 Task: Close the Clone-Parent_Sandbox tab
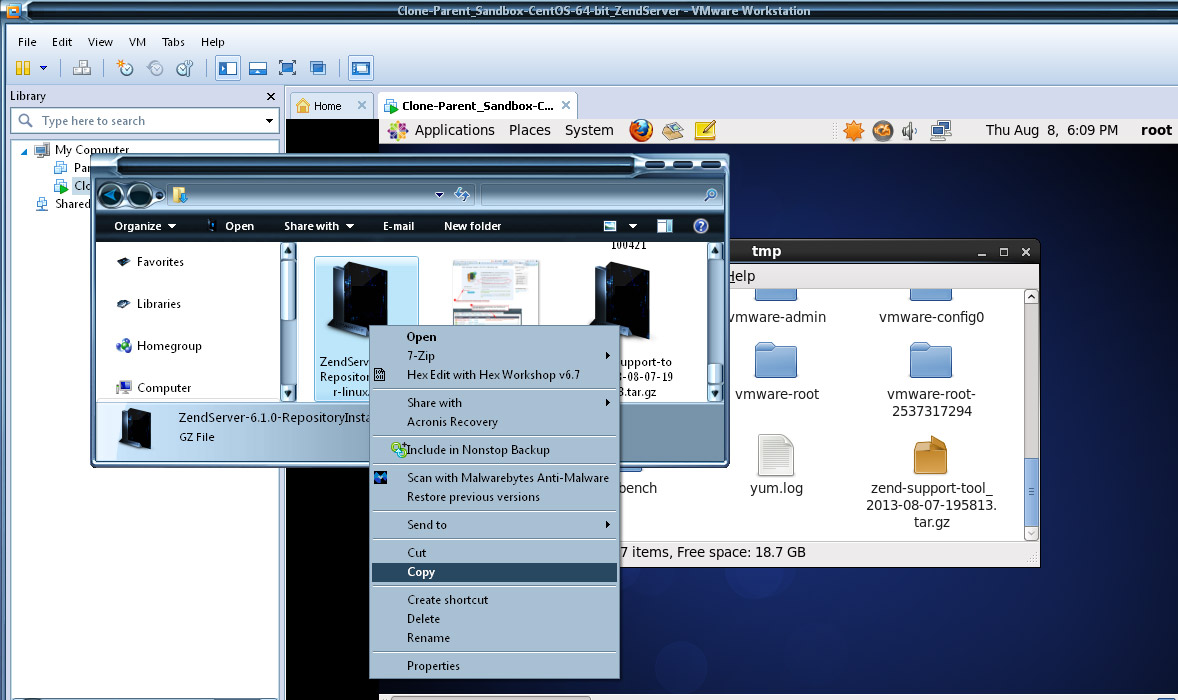pos(566,105)
